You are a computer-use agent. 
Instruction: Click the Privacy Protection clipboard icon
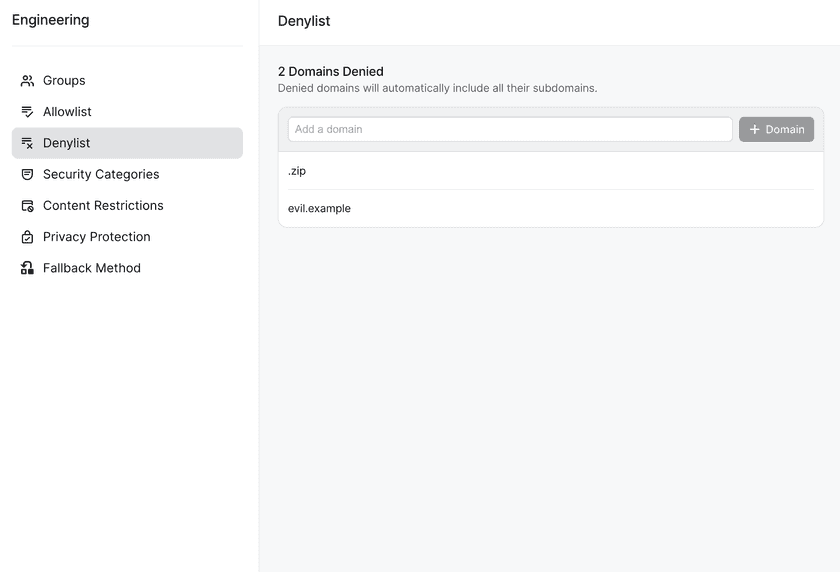[x=27, y=237]
